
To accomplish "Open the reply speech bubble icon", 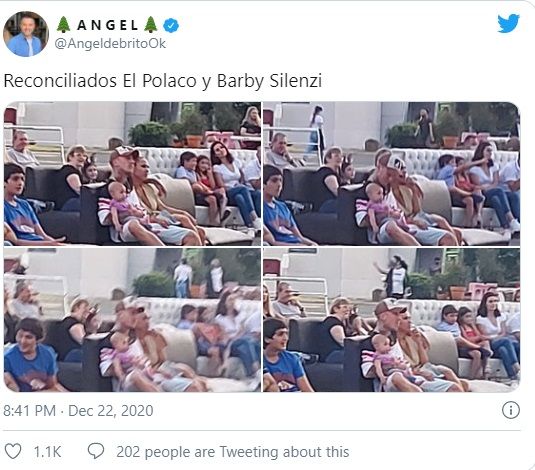I will tap(96, 451).
